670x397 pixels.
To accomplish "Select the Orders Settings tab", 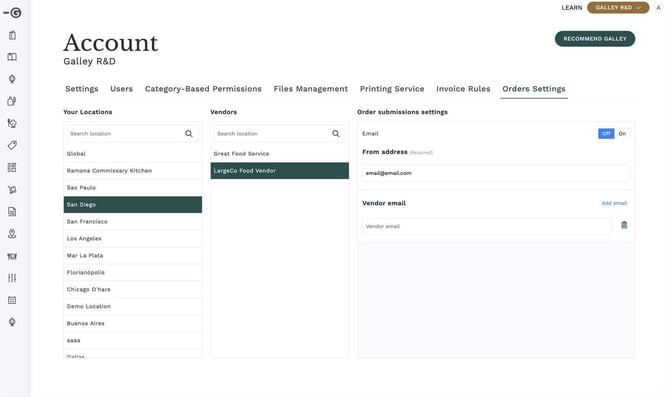I will pyautogui.click(x=534, y=89).
